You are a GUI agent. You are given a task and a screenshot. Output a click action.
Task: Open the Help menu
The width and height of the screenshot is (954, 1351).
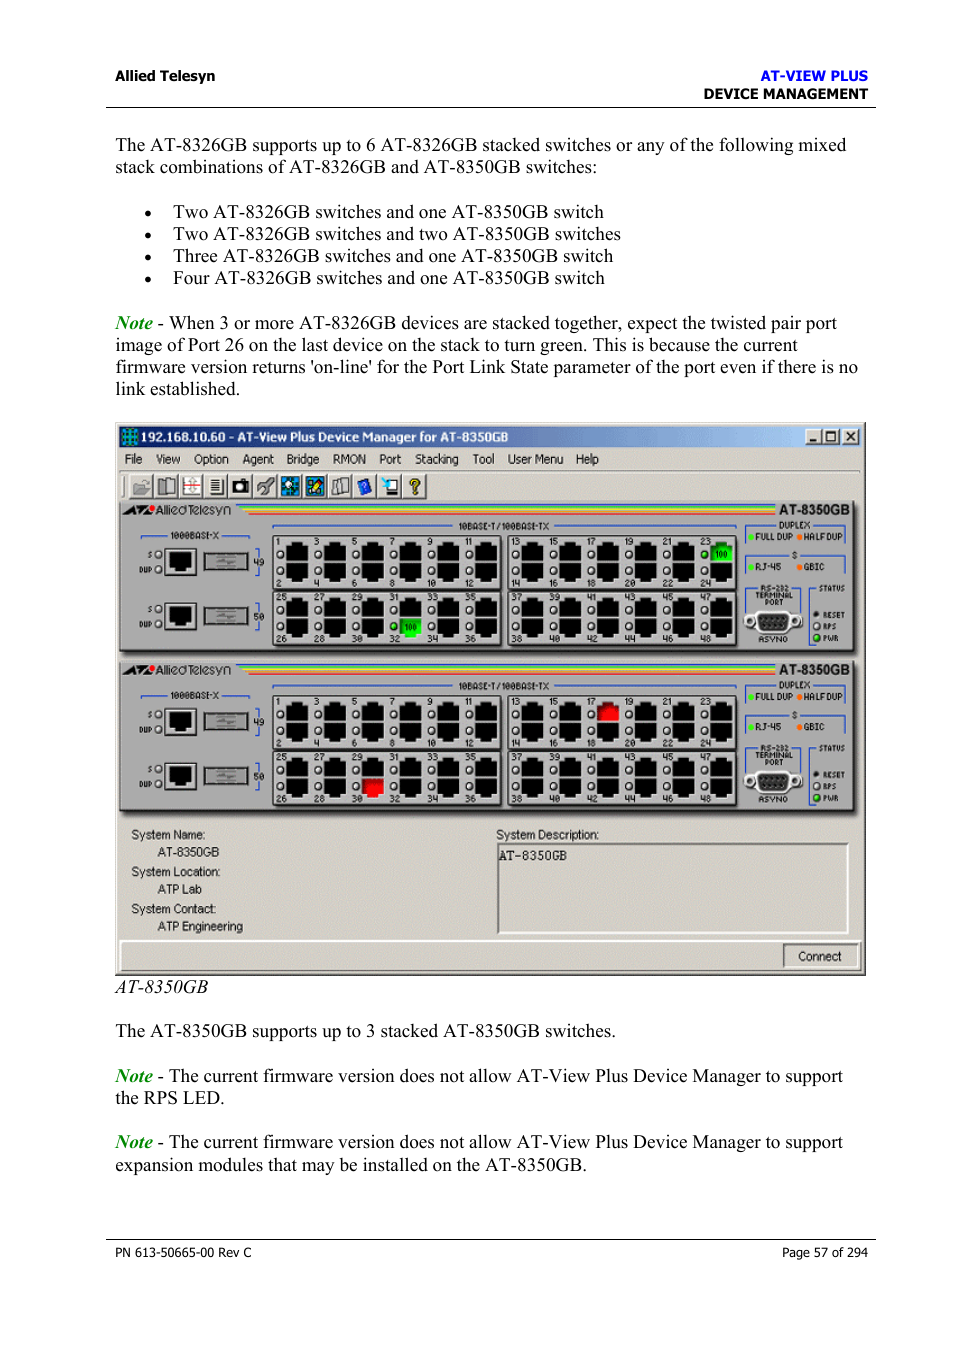pyautogui.click(x=587, y=460)
